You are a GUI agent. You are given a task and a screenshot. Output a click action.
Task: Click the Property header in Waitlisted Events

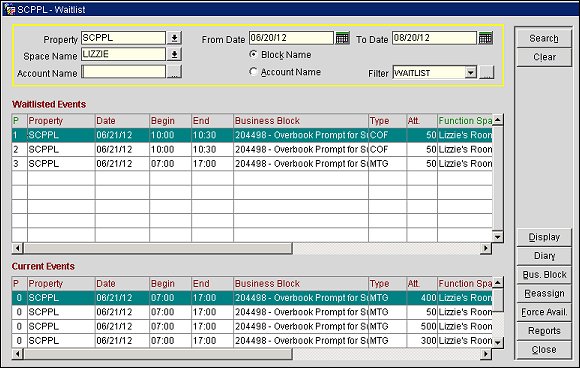point(61,121)
